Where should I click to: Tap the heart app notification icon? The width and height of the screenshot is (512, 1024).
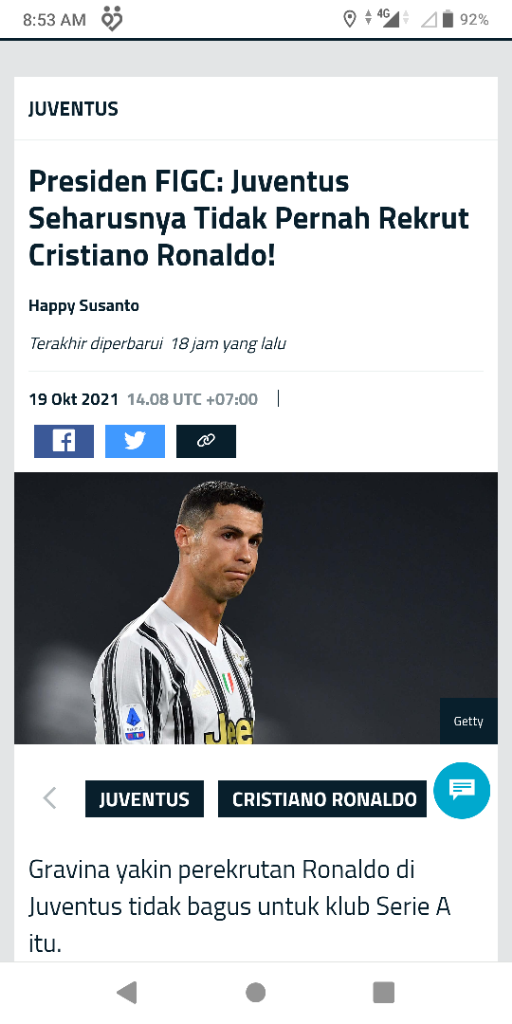coord(112,19)
